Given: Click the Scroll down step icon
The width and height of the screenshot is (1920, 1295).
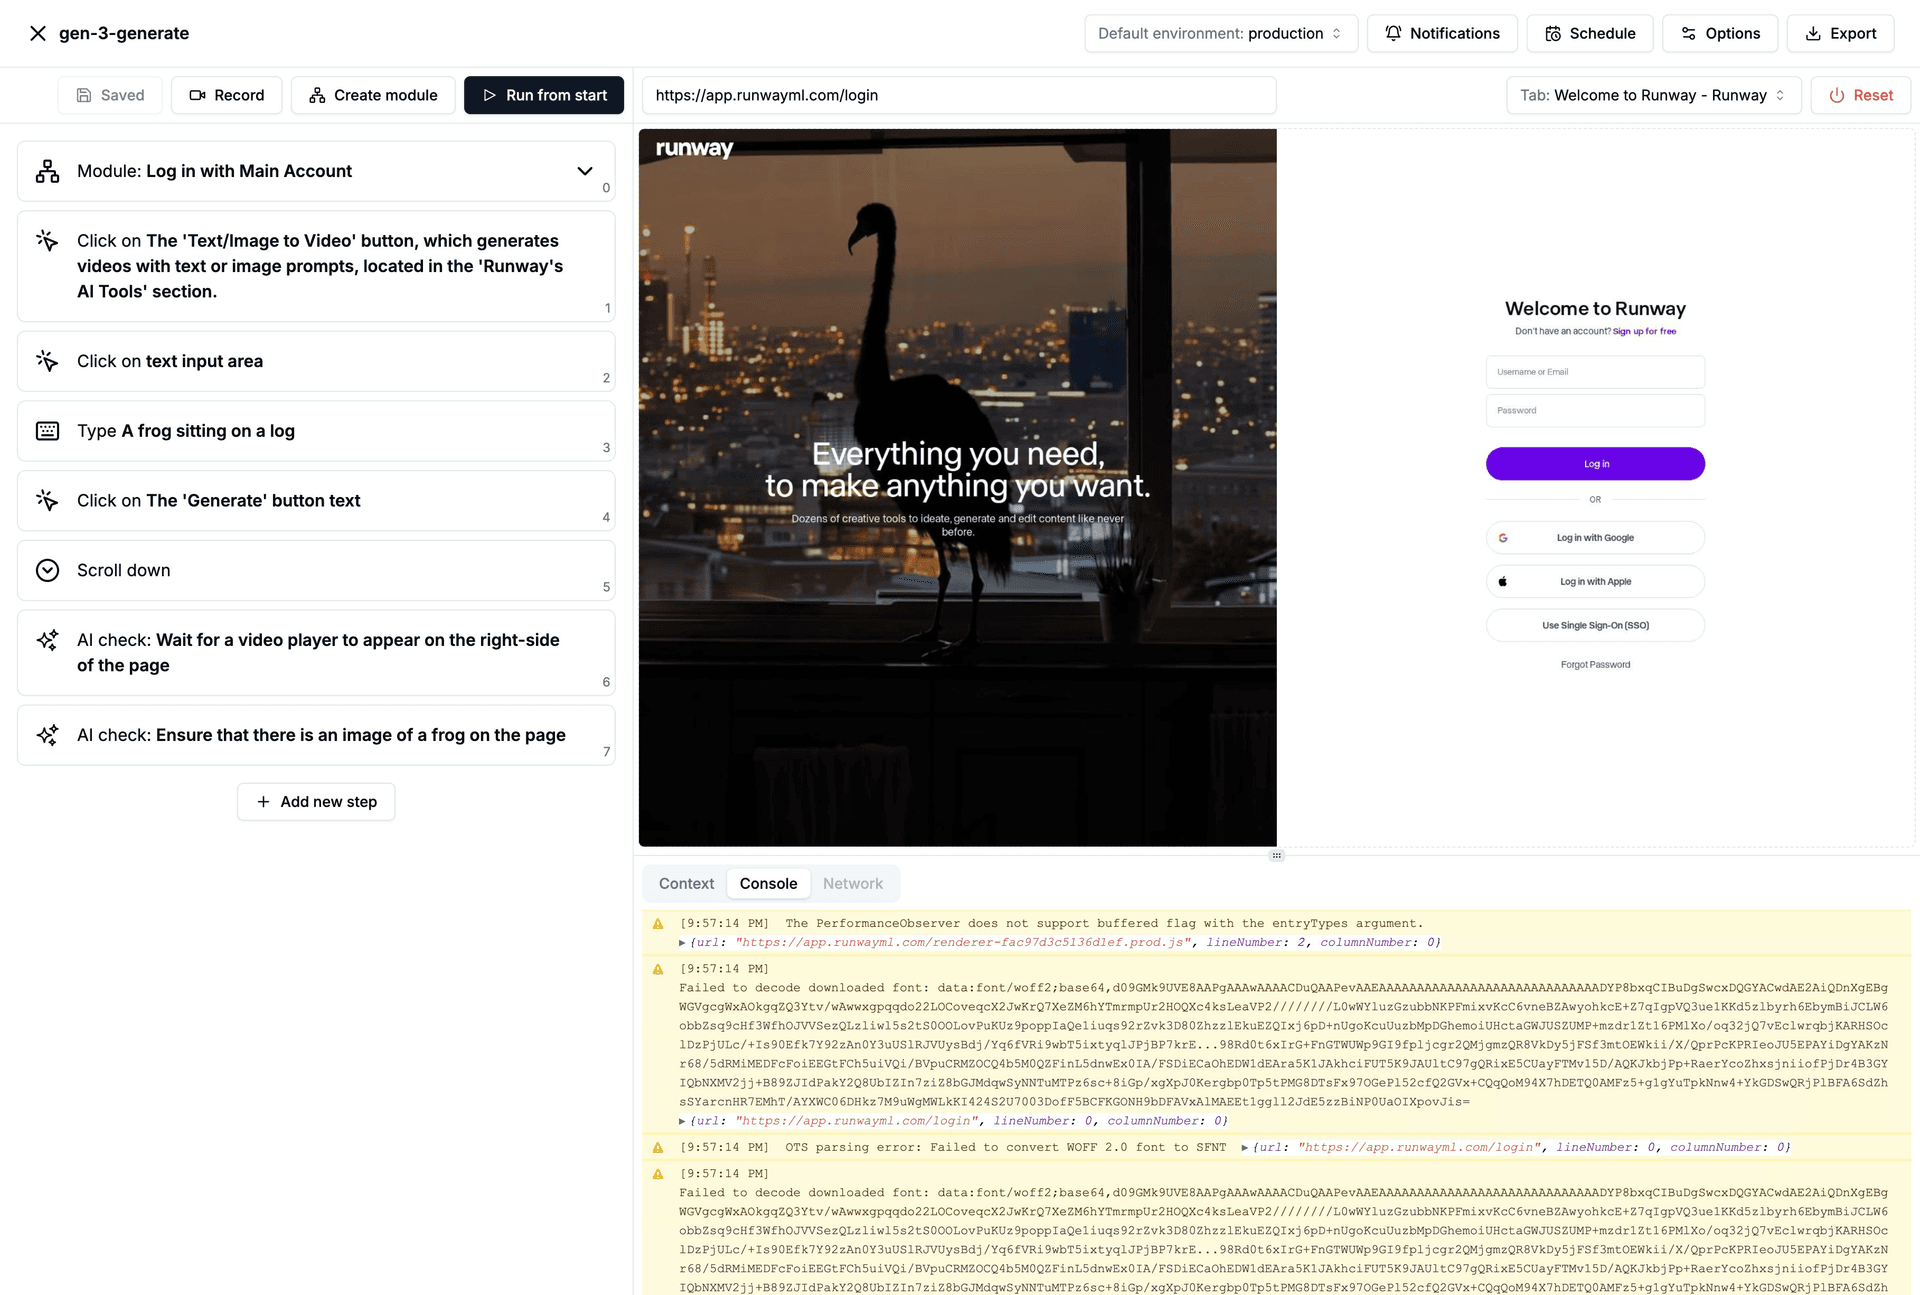Looking at the screenshot, I should (47, 570).
